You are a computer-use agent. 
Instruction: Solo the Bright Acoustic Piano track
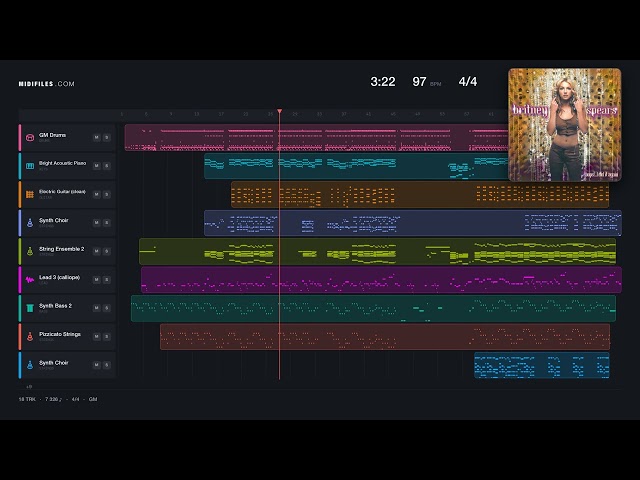tap(107, 166)
